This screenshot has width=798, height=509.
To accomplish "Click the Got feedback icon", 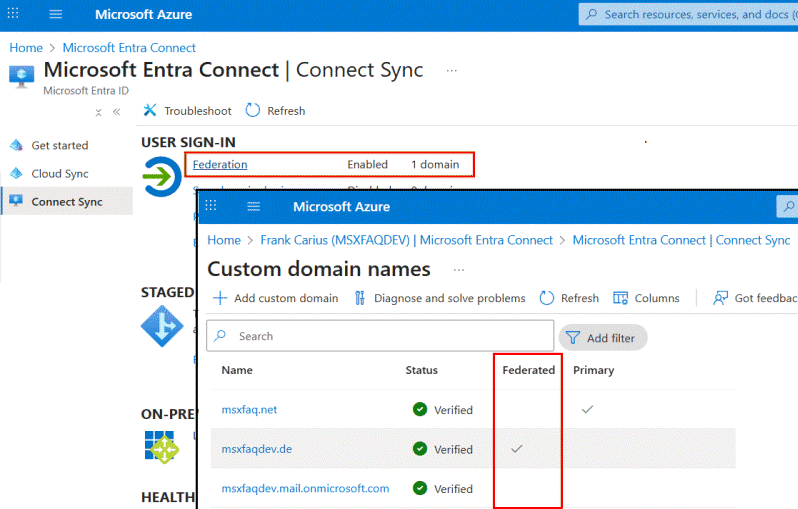I will click(720, 298).
